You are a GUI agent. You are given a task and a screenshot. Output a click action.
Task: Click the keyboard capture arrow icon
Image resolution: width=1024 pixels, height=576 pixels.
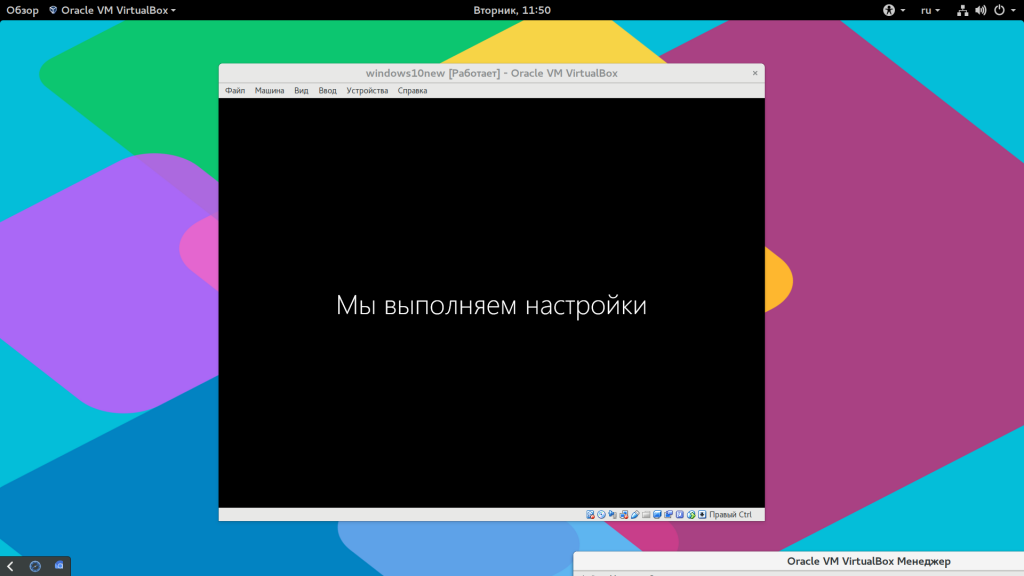point(702,515)
